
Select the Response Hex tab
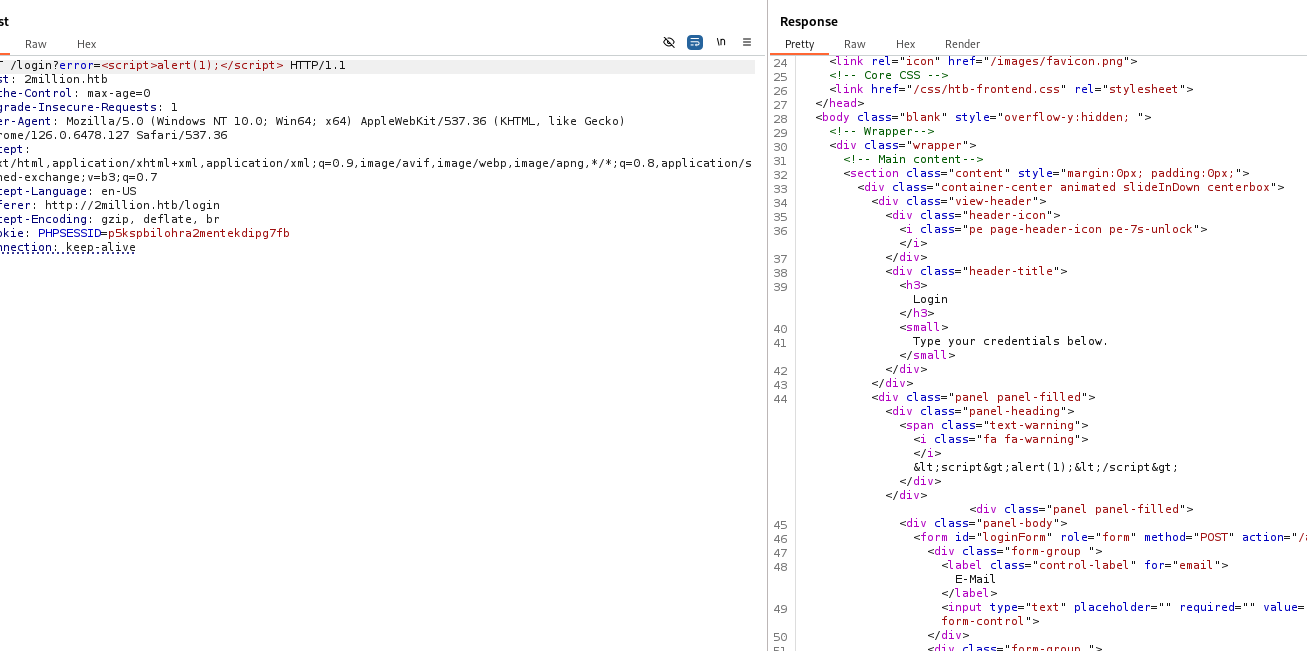coord(905,44)
